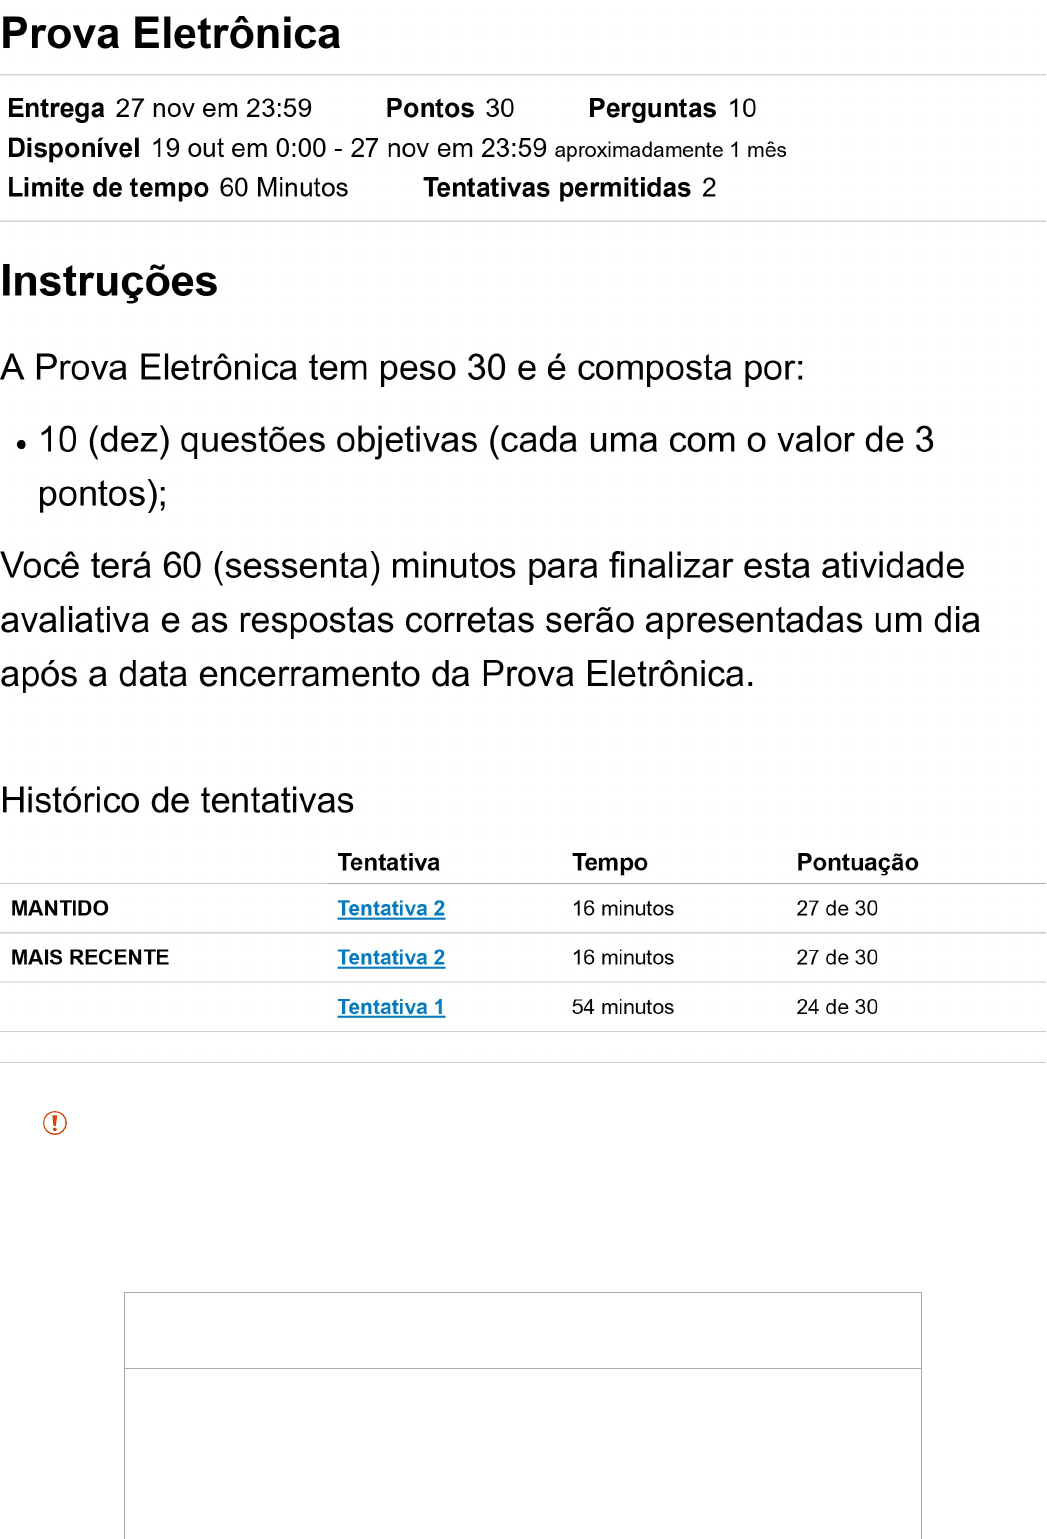
Task: Click the Entrega due date label
Action: click(56, 108)
